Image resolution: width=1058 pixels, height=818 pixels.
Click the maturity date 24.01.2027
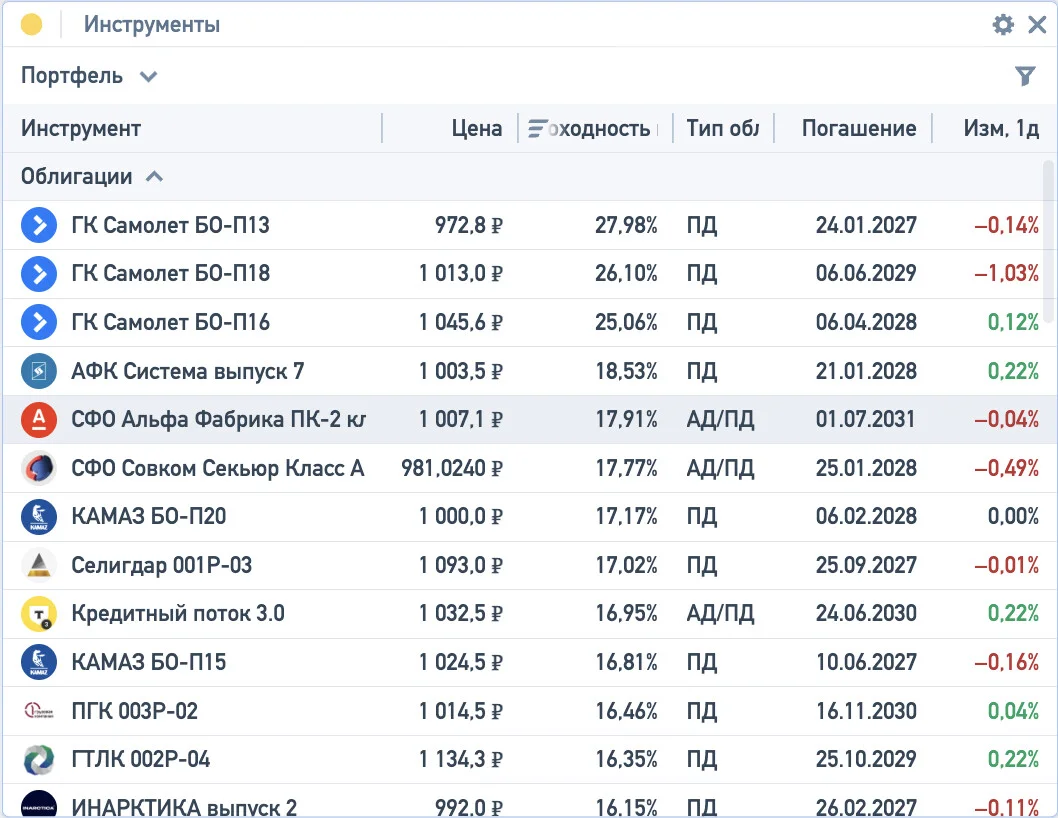click(x=866, y=225)
